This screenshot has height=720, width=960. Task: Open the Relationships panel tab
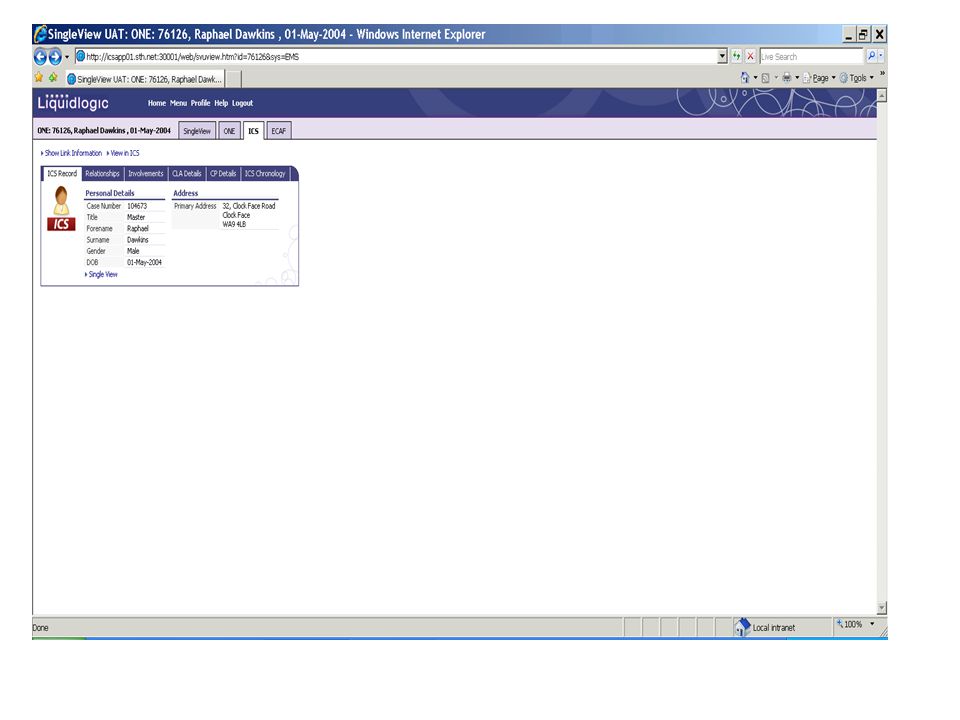pos(102,174)
